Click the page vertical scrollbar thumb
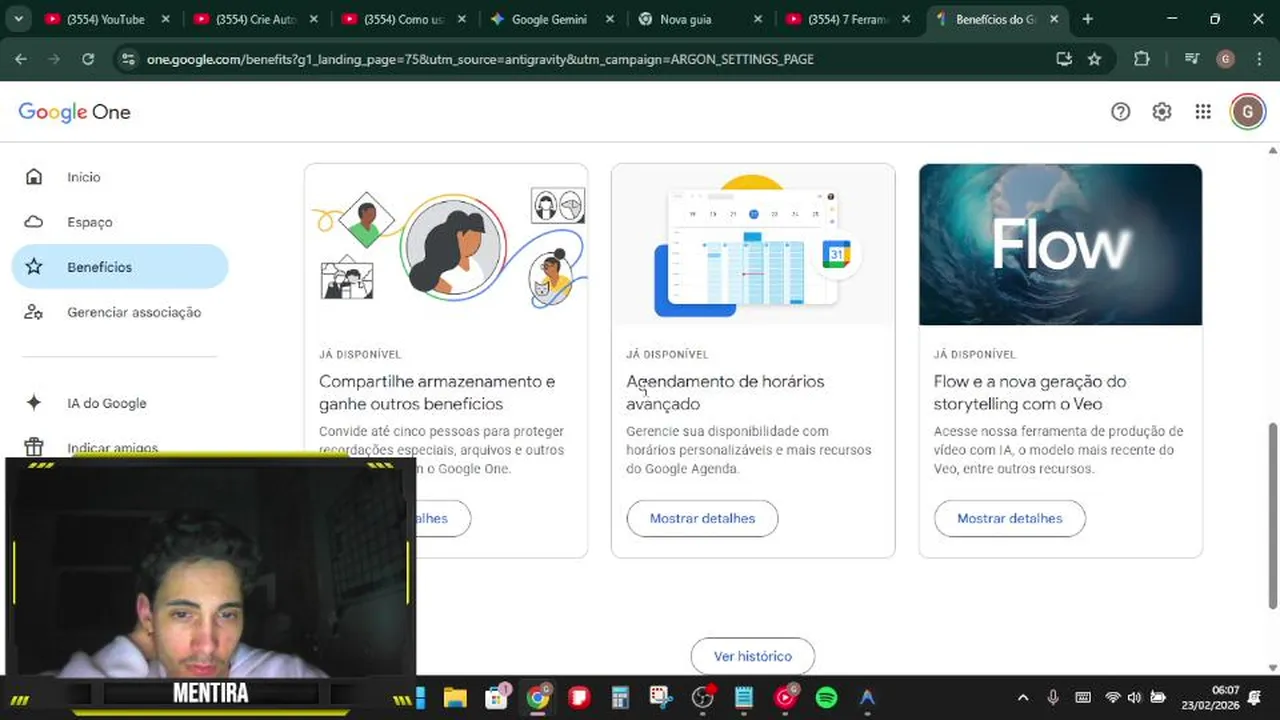1280x720 pixels. pyautogui.click(x=1273, y=515)
